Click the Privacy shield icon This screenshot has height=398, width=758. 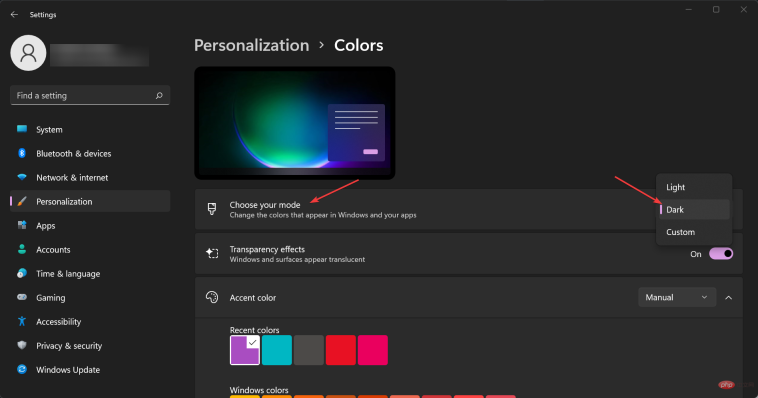tap(22, 345)
